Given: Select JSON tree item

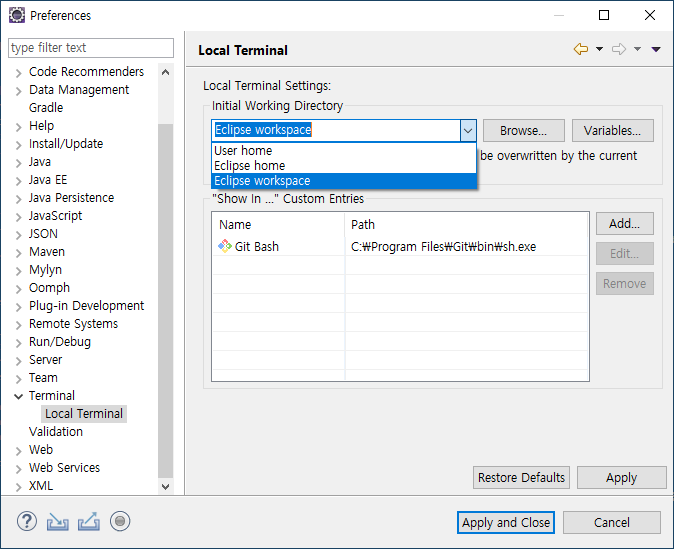Looking at the screenshot, I should (43, 233).
